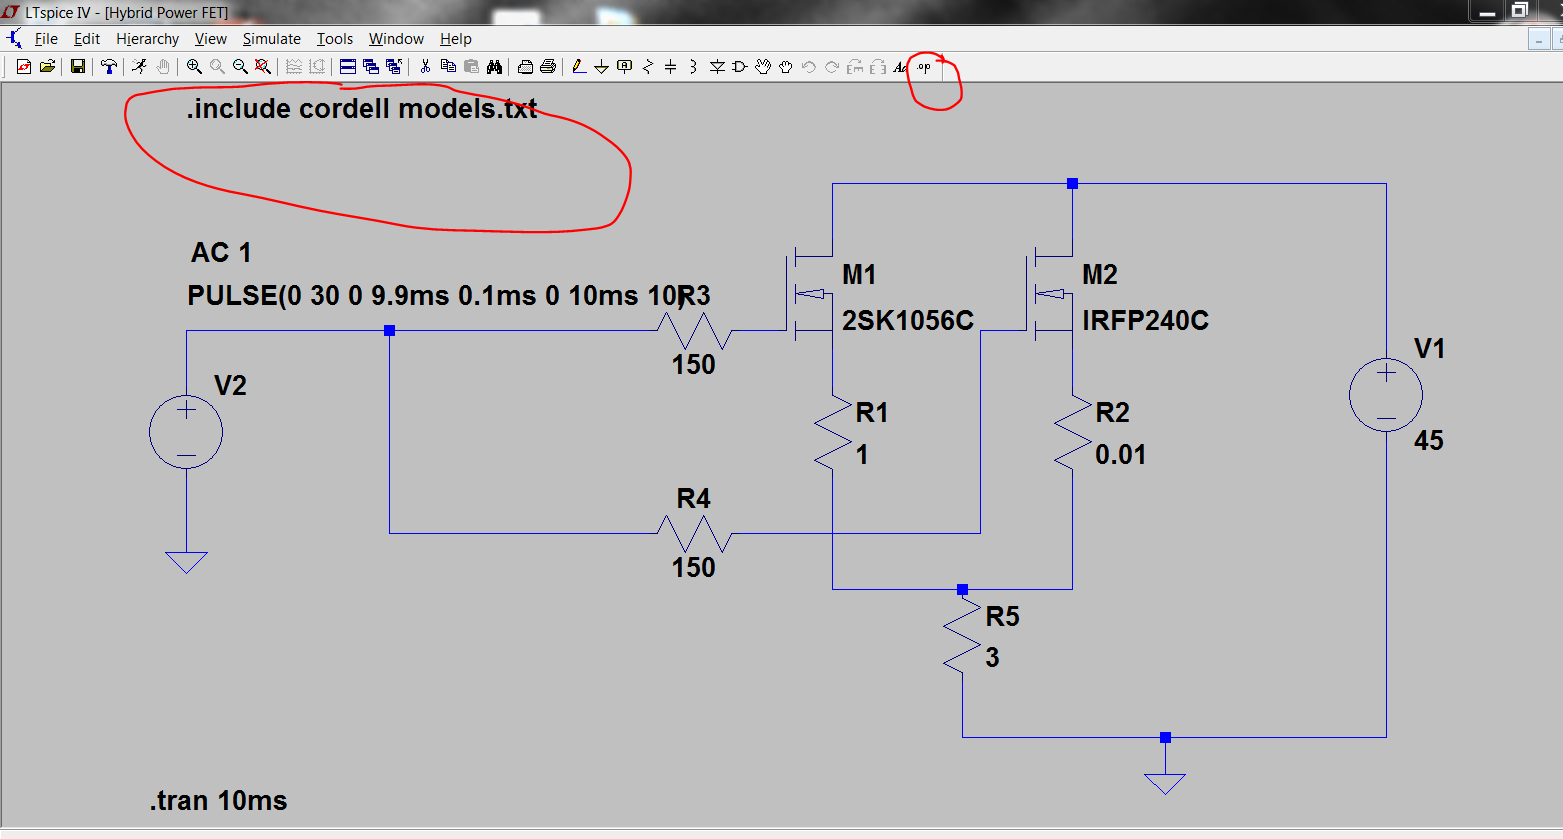Create a new schematic via toolbar icon
The width and height of the screenshot is (1563, 839).
(24, 67)
